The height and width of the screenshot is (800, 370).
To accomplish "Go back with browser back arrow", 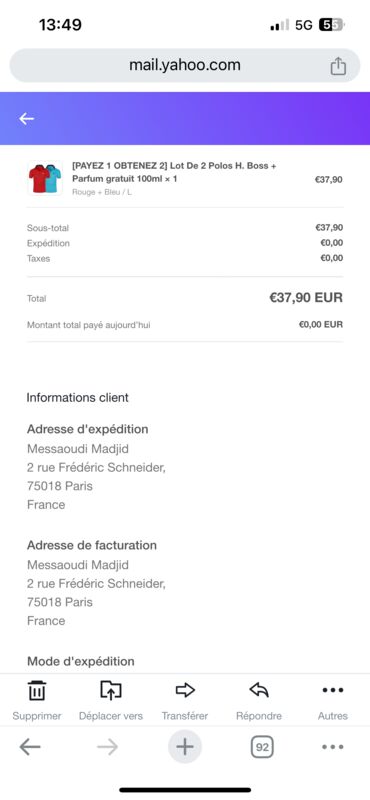I will pyautogui.click(x=30, y=747).
